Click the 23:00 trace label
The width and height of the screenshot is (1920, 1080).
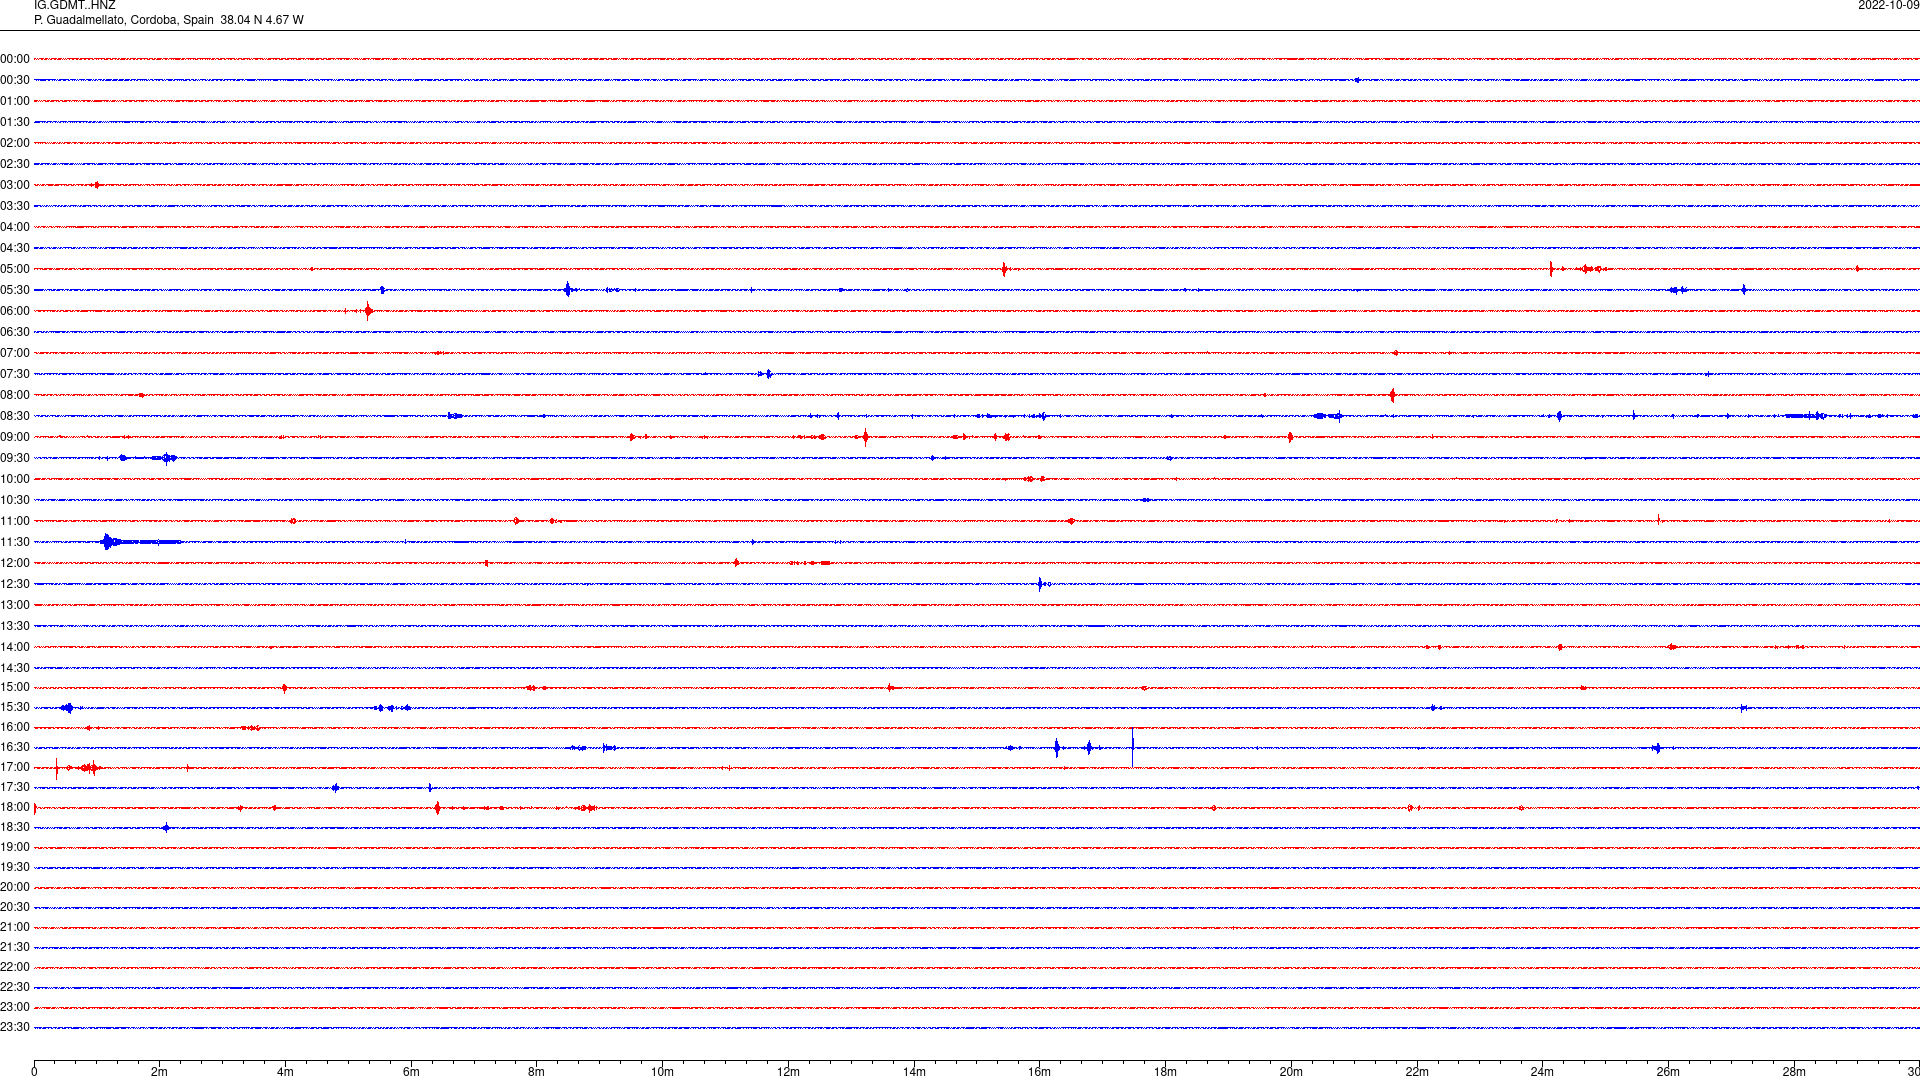15,1007
